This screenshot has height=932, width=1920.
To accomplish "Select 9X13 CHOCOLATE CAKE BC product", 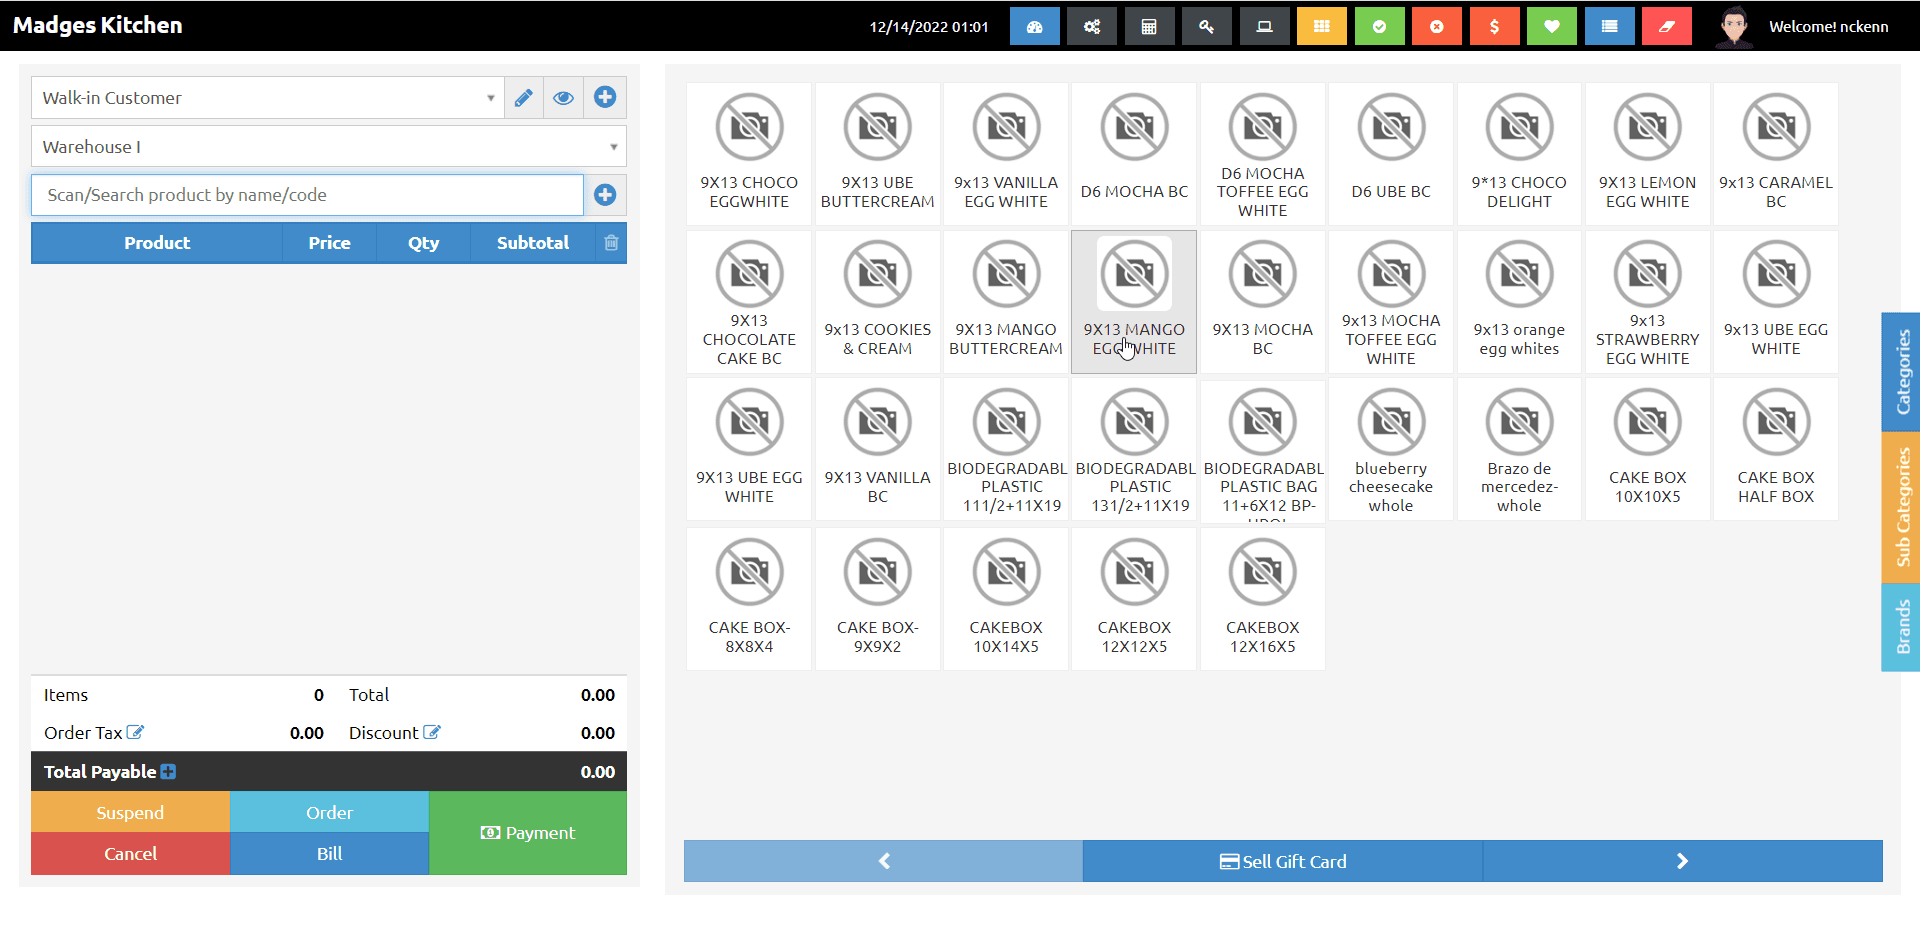I will point(749,302).
